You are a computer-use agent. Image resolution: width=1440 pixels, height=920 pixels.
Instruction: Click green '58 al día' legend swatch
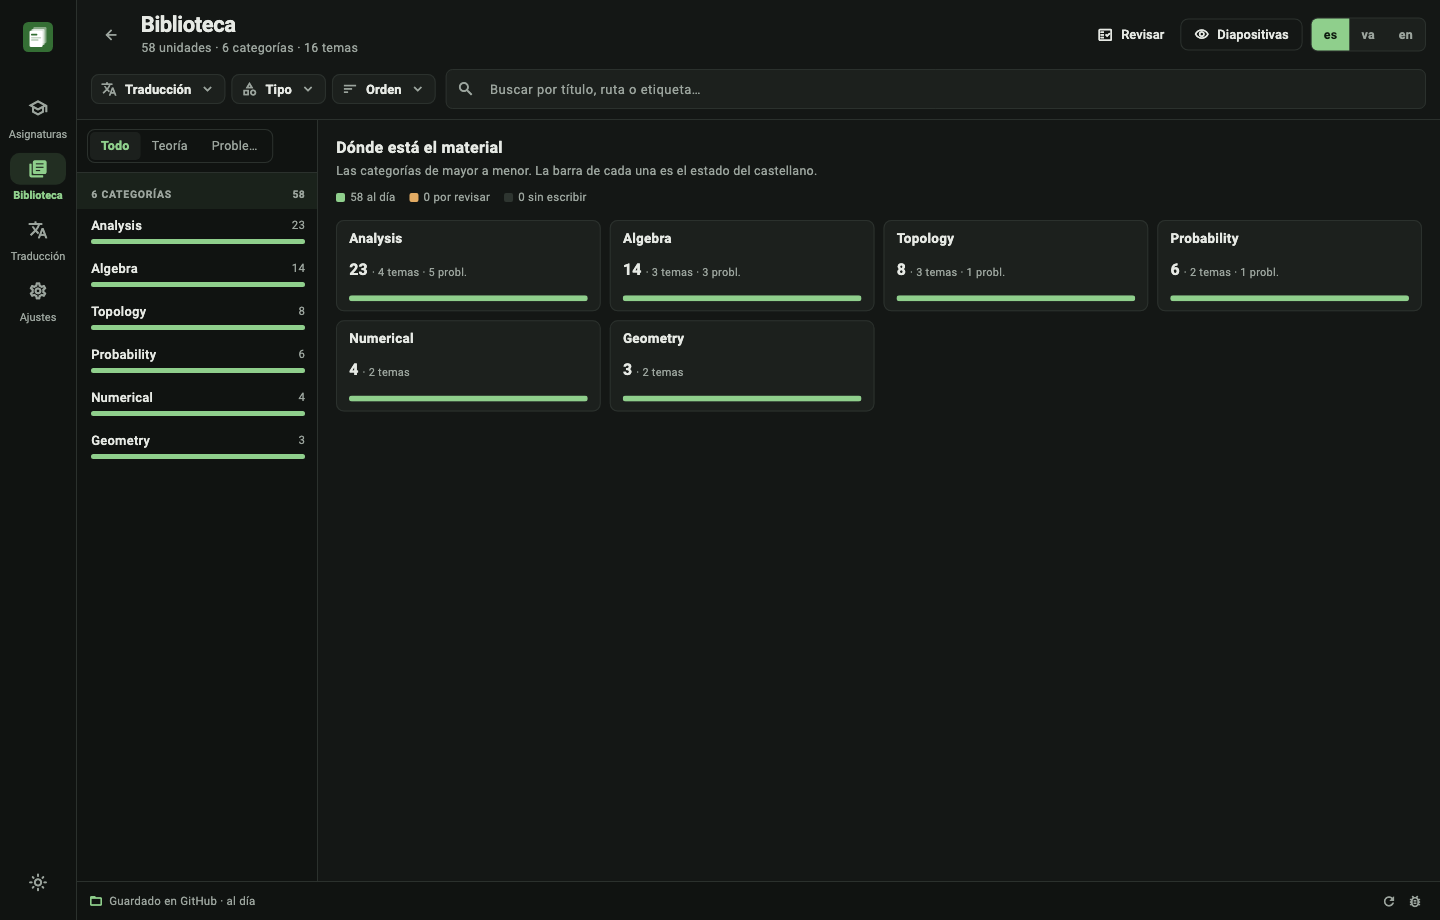[341, 198]
